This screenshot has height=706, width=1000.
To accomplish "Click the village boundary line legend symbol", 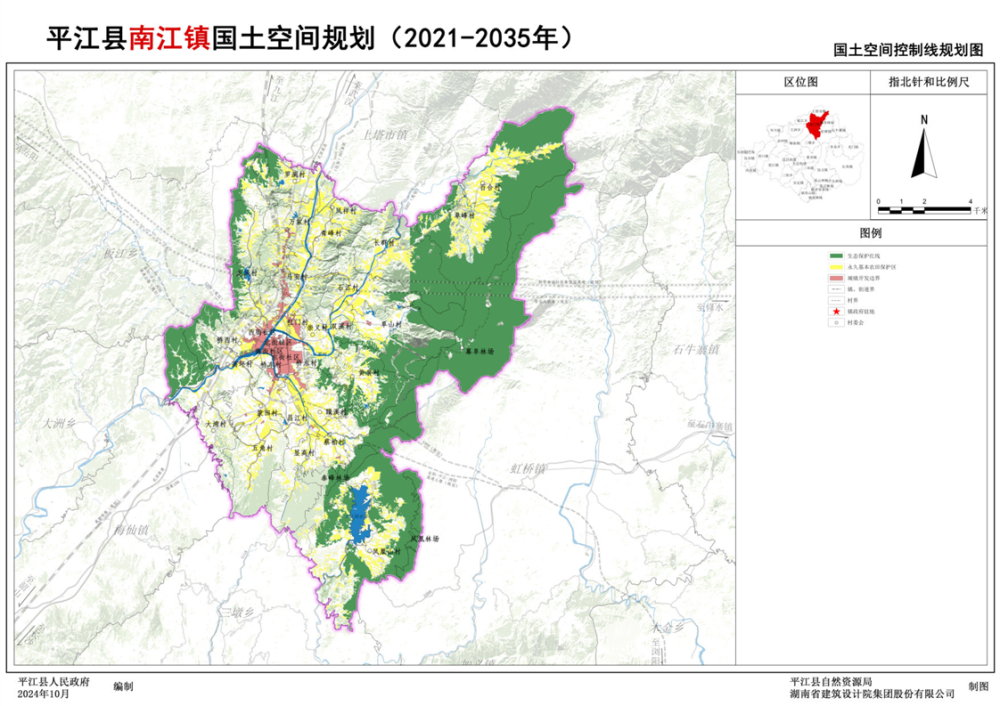I will [x=836, y=302].
